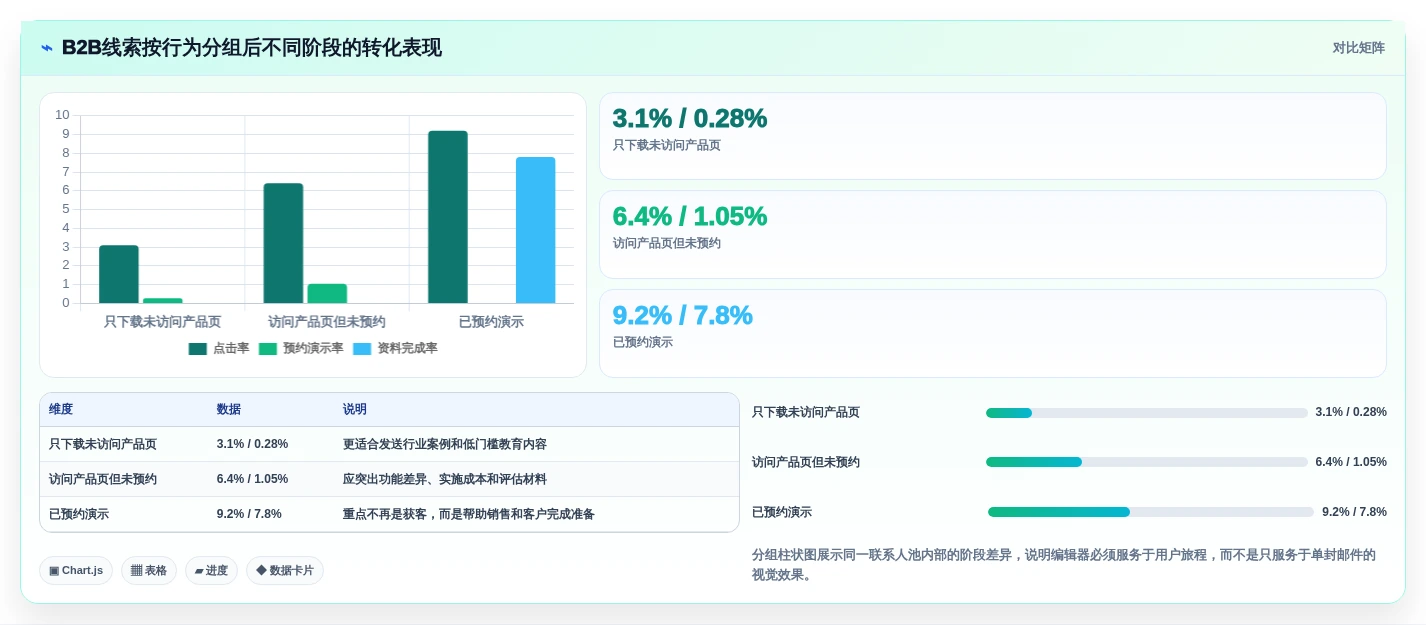Click the y-axis value 10
Image resolution: width=1426 pixels, height=625 pixels.
point(62,115)
